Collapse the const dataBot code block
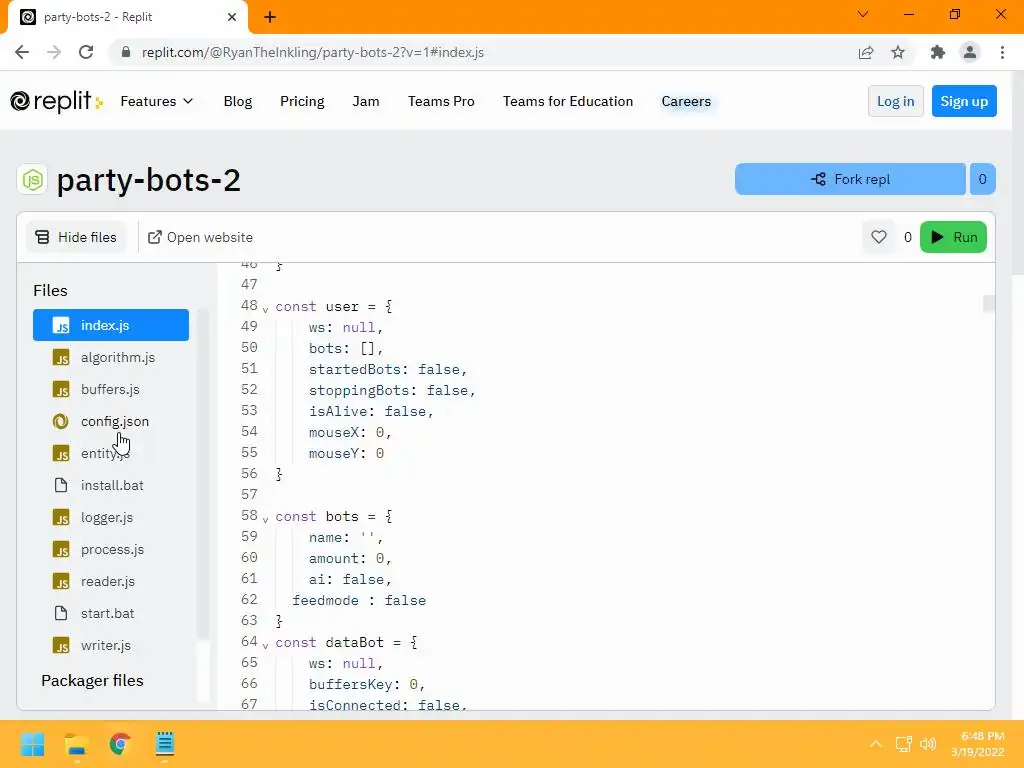1024x768 pixels. 265,645
